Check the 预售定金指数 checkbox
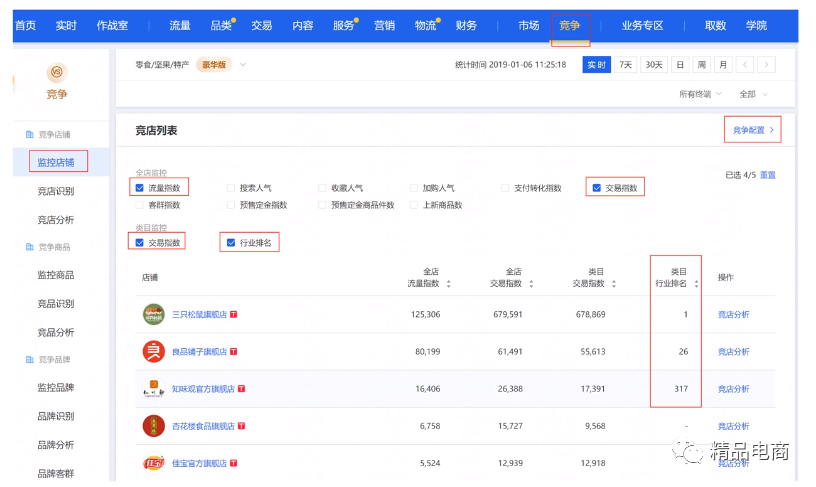This screenshot has width=816, height=487. point(231,205)
